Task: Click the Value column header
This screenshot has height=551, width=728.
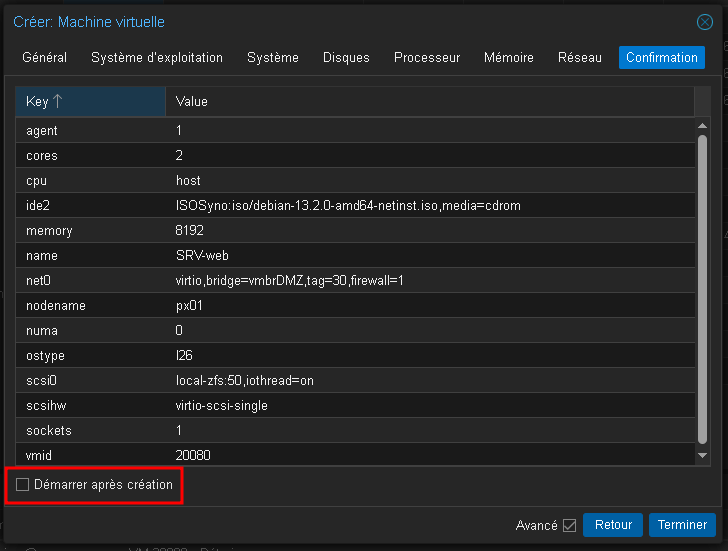Action: (428, 101)
